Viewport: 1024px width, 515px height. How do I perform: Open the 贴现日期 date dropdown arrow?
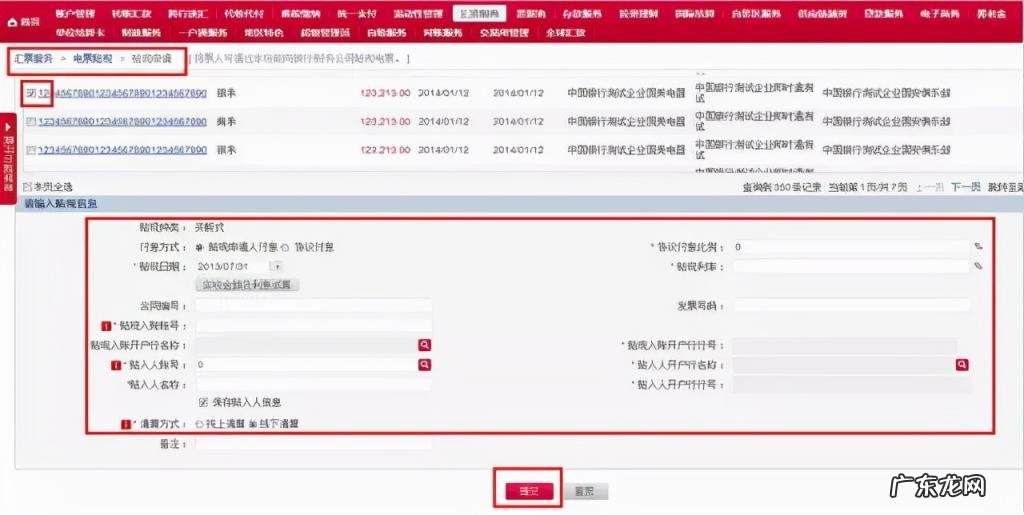point(277,266)
